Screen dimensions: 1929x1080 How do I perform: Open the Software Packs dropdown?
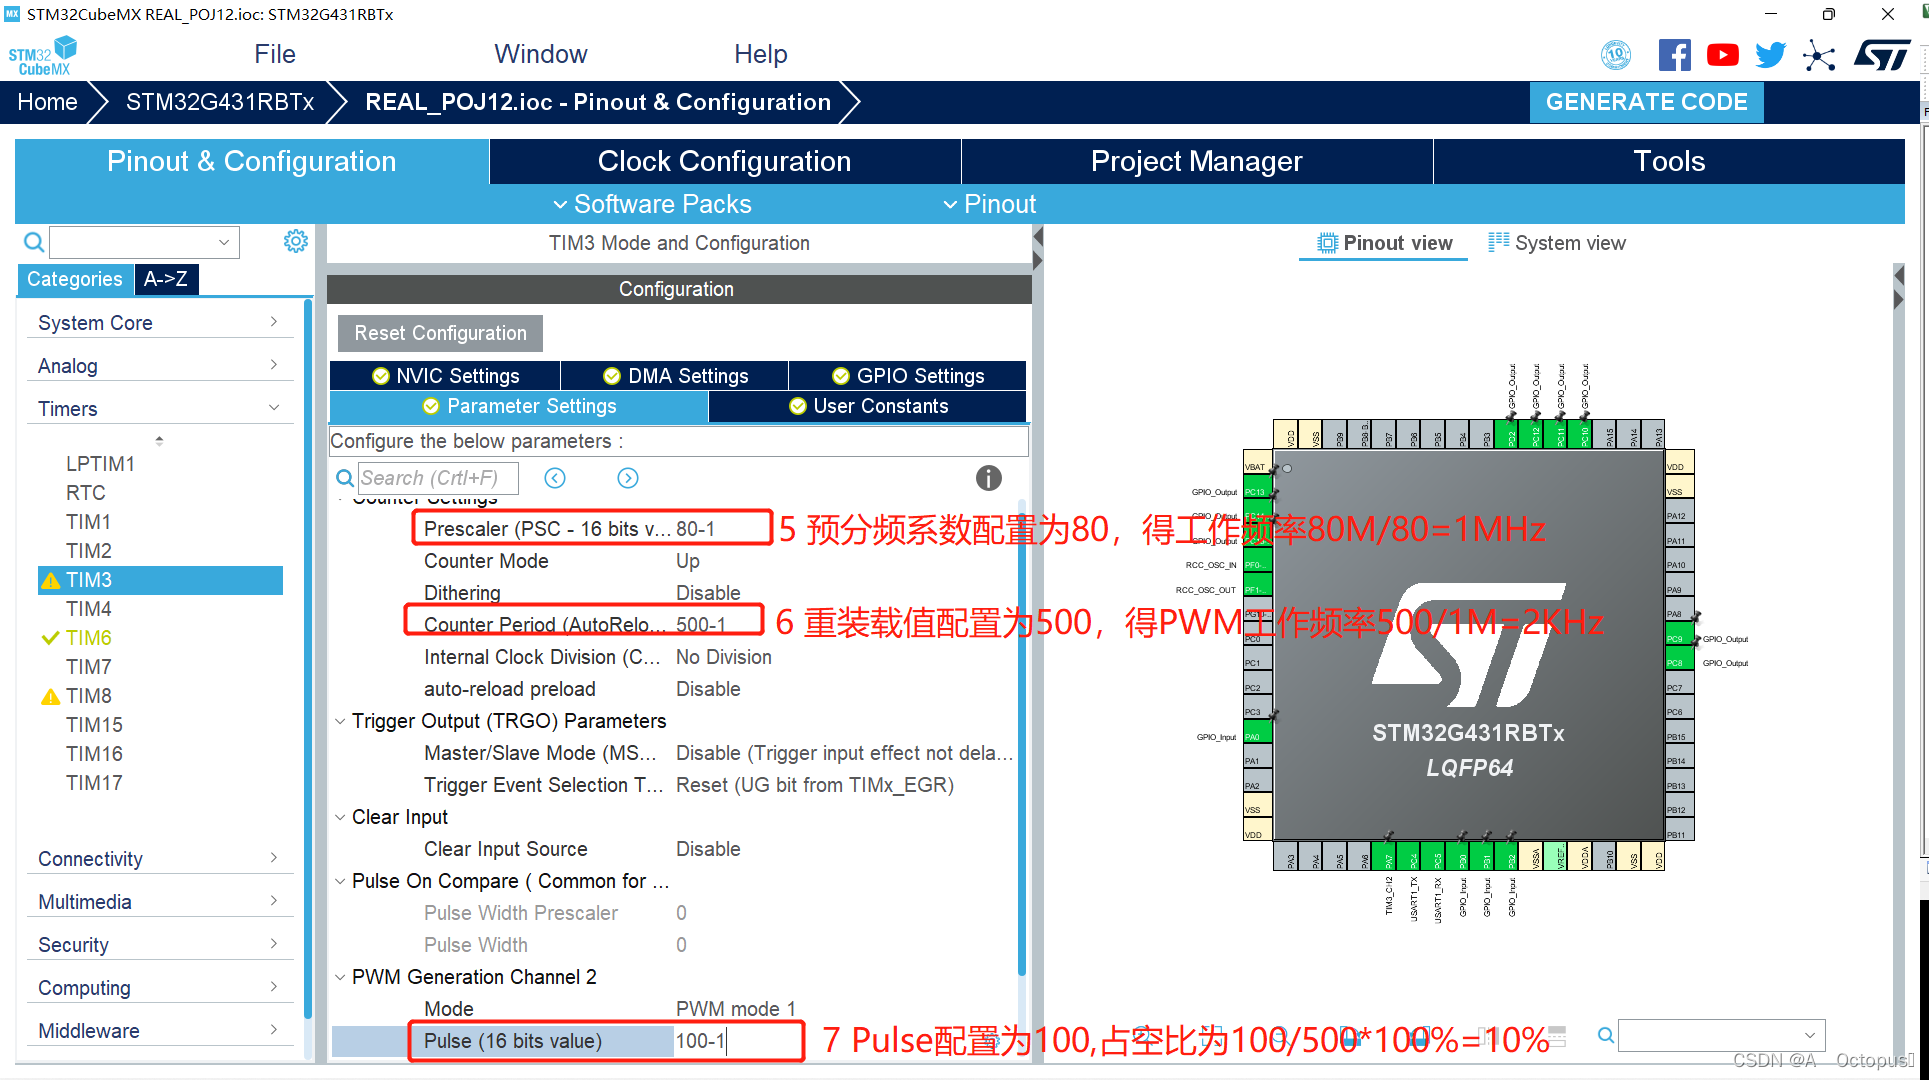point(652,204)
